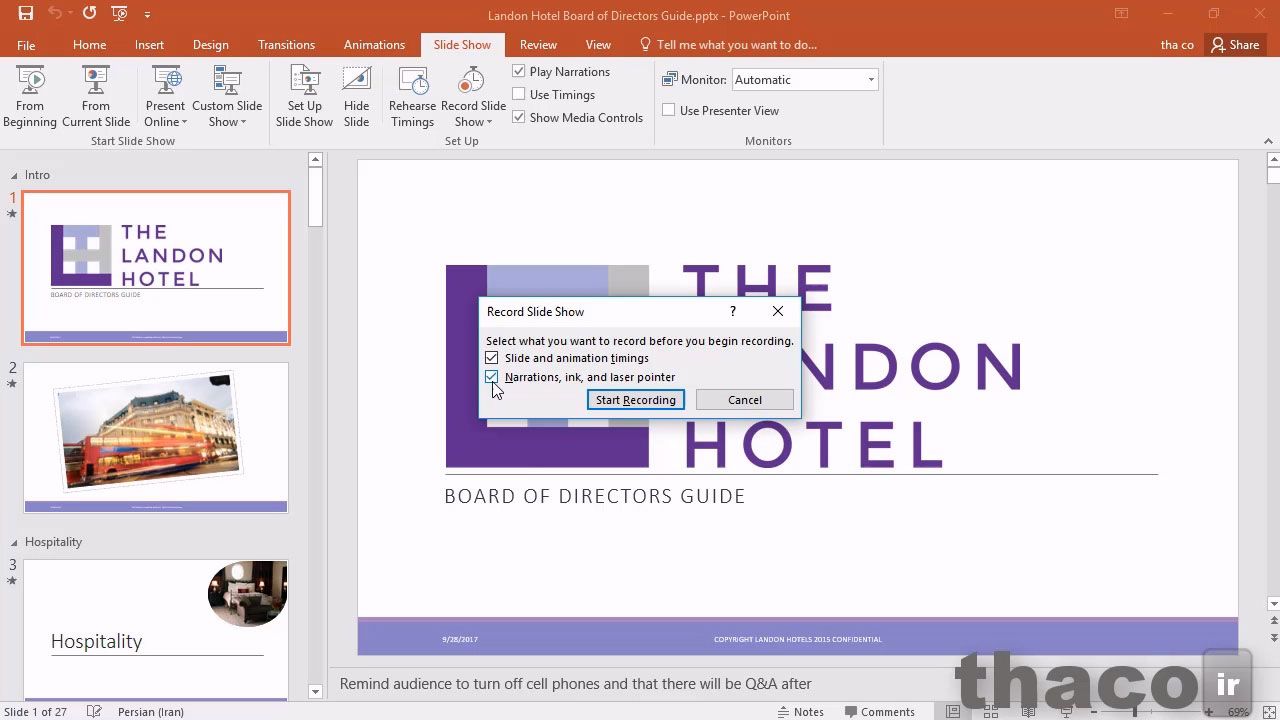Screen dimensions: 1280x720
Task: Switch to Reading View icon
Action: click(1027, 712)
